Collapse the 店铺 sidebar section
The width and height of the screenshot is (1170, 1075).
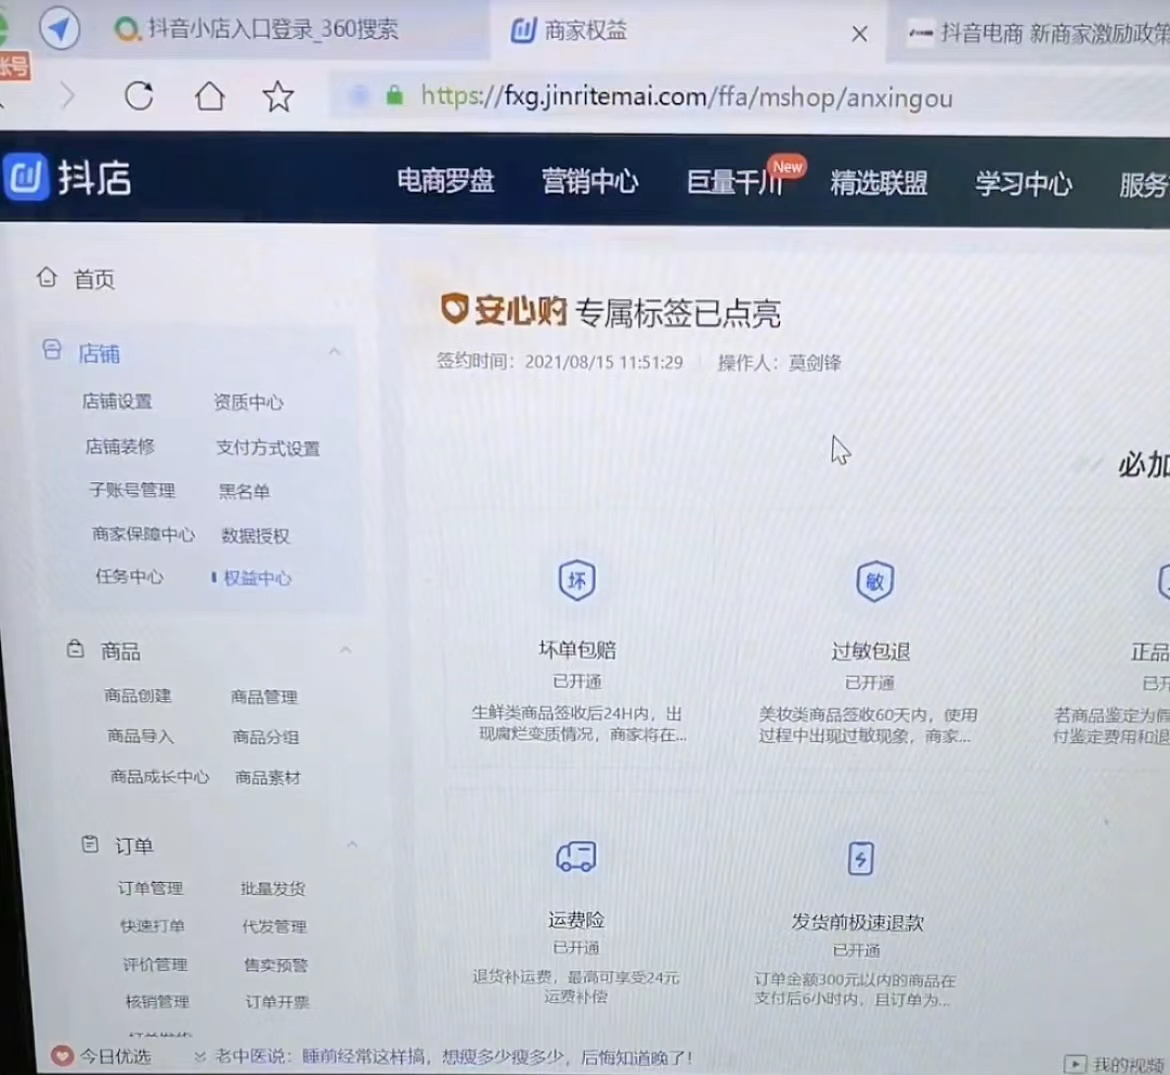334,351
